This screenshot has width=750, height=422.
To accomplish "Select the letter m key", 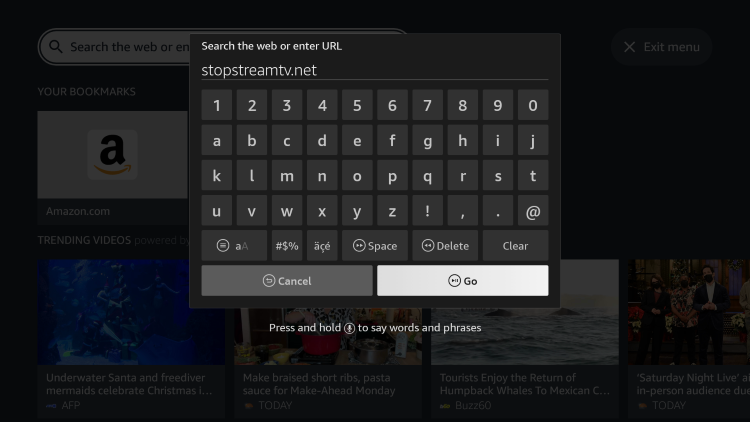I will click(x=287, y=176).
